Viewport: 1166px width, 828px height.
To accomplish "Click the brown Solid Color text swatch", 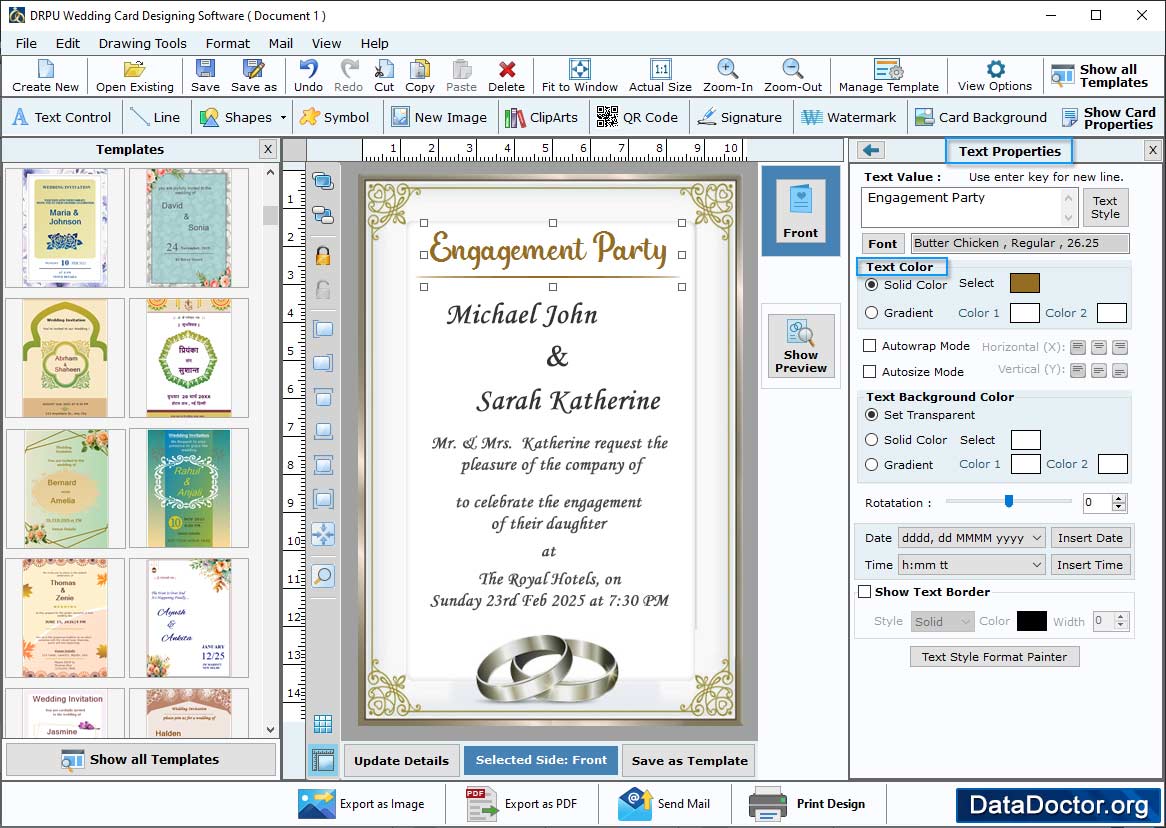I will [x=1025, y=284].
